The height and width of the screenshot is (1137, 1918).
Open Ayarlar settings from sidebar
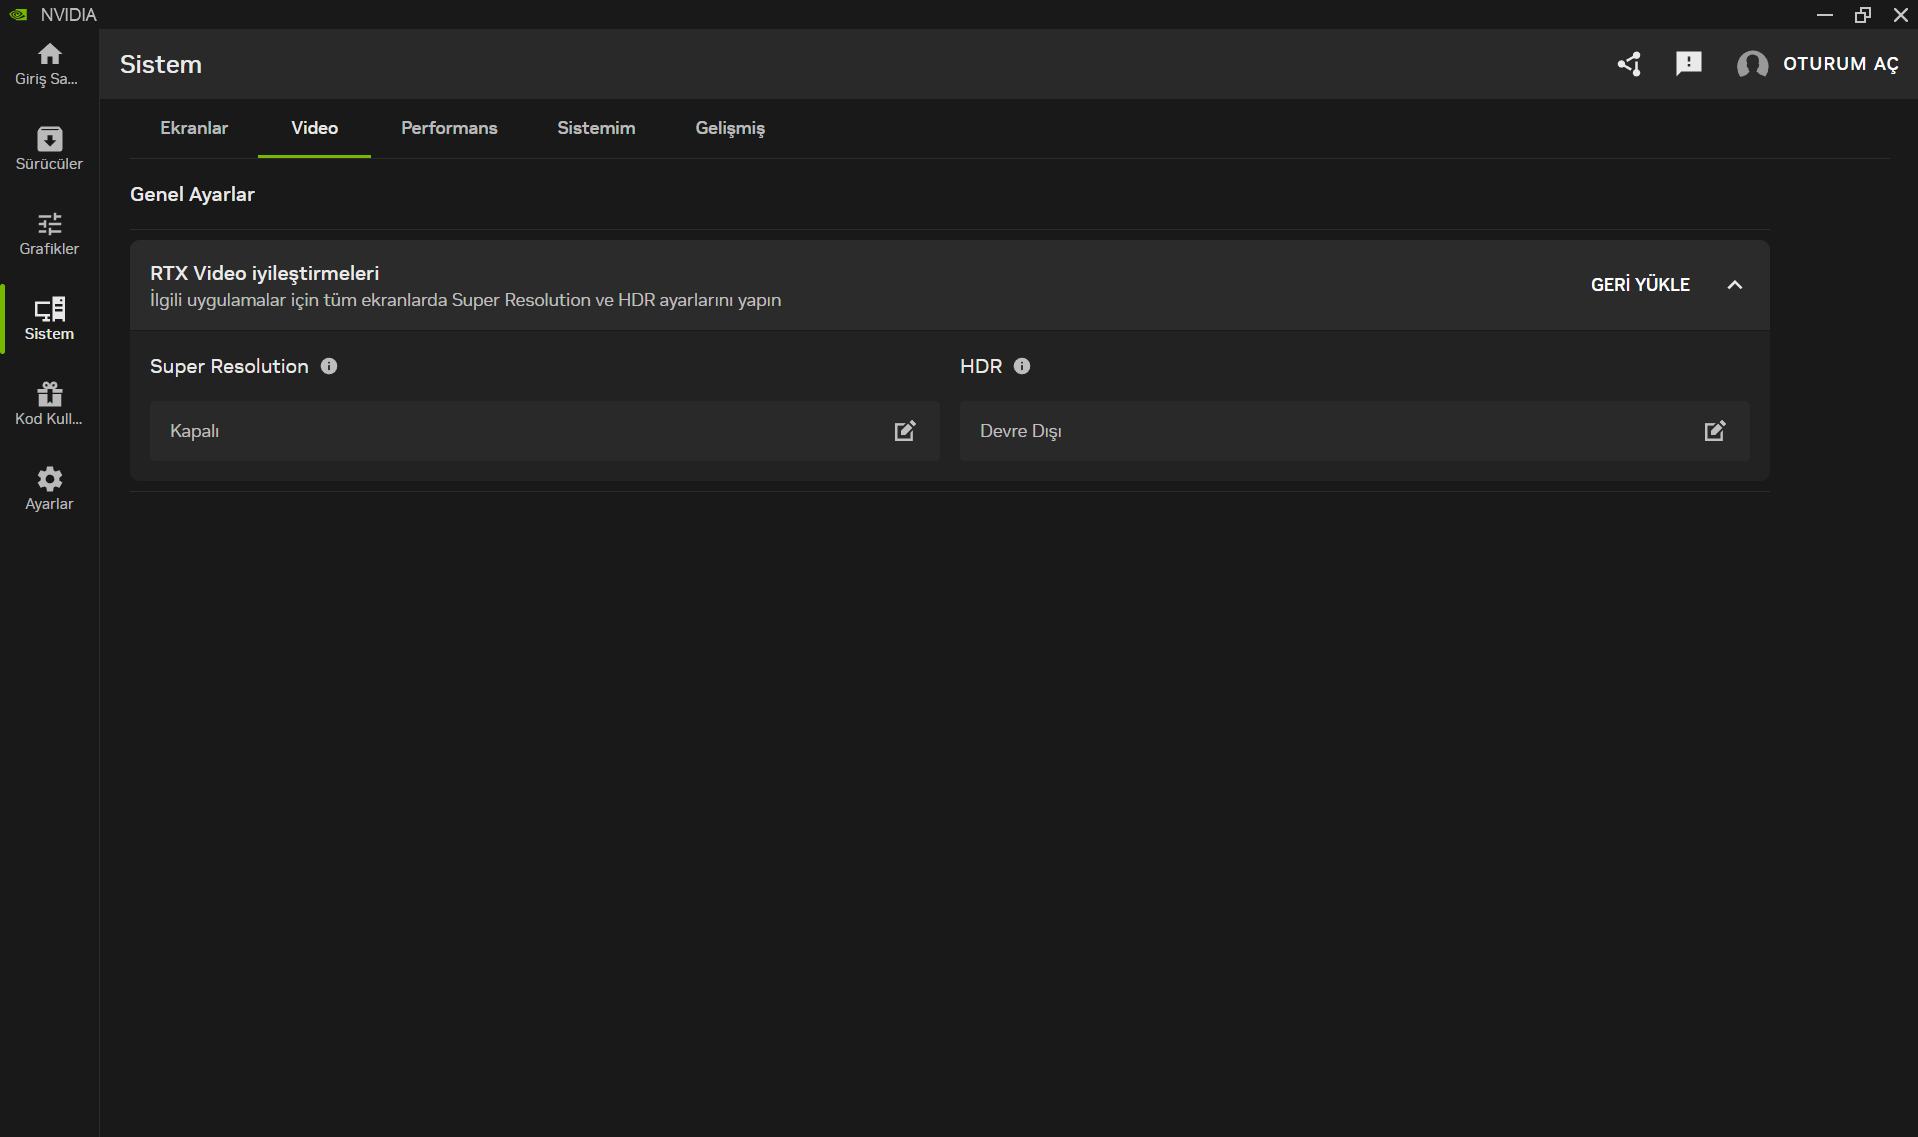coord(49,489)
